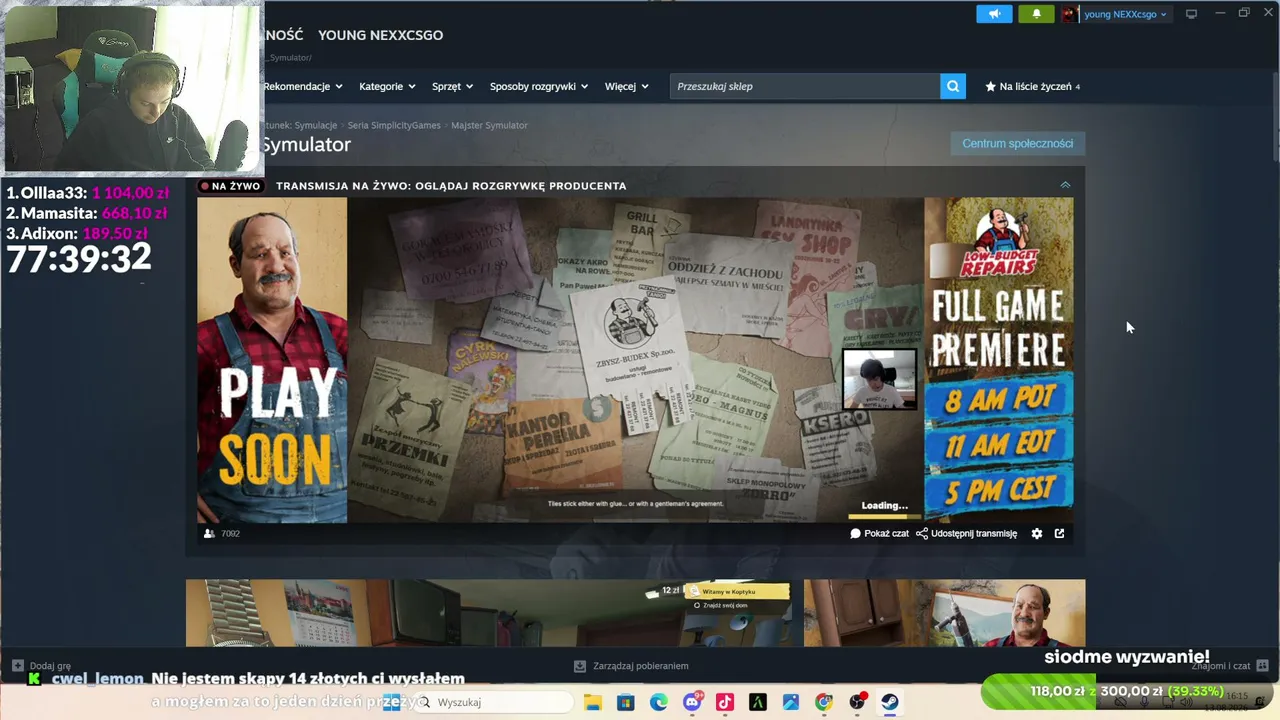Click the Steam icon on the taskbar
The image size is (1280, 720).
889,702
